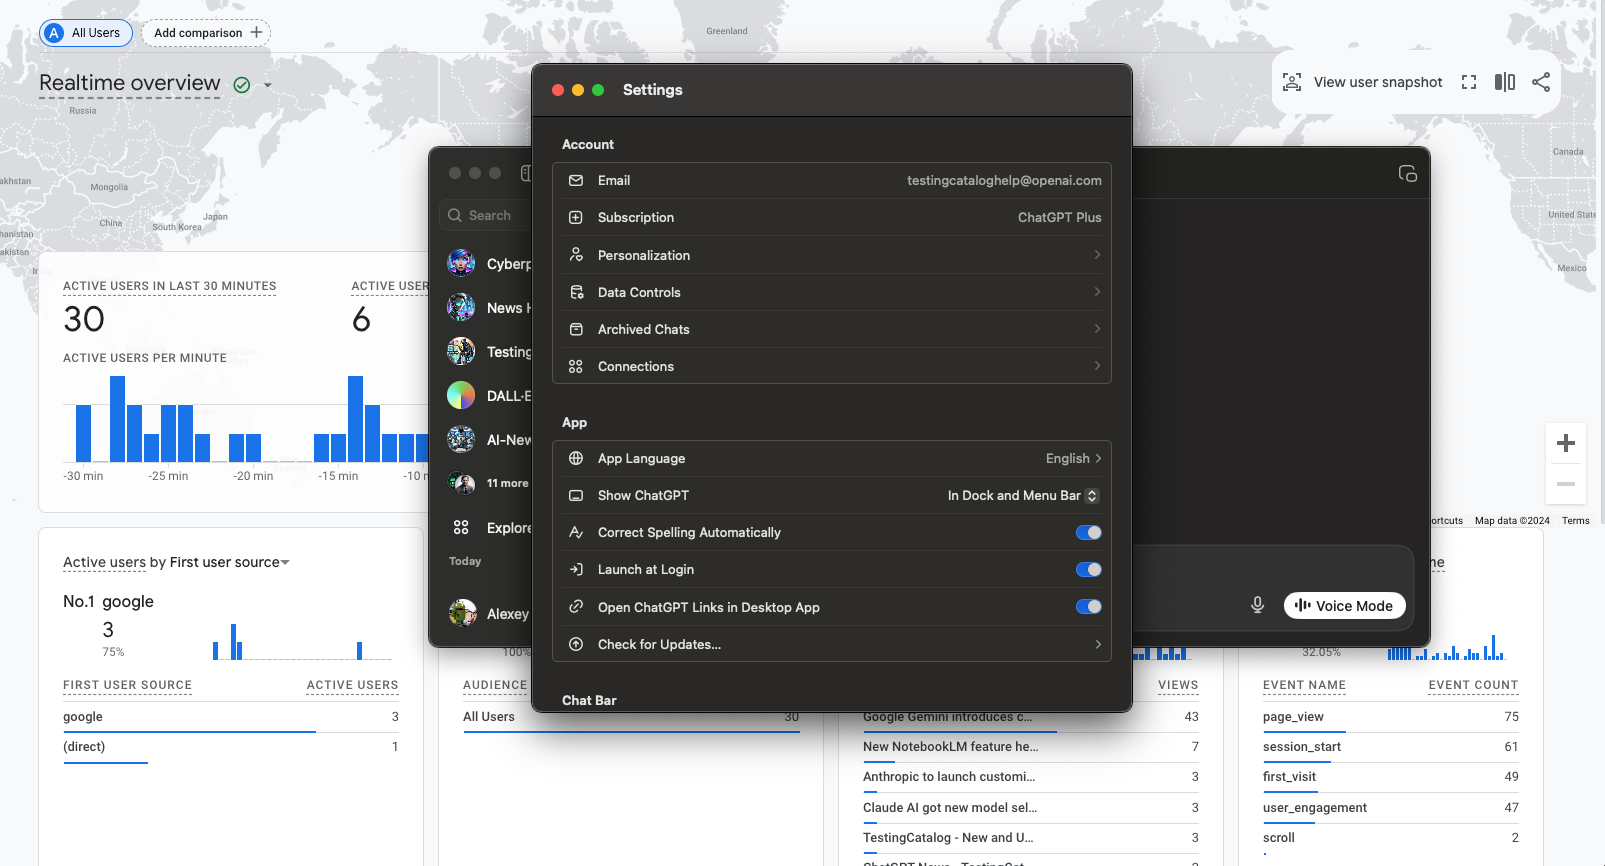Click the email address testingcataloghelp@openai.com
This screenshot has width=1605, height=866.
[x=1004, y=181]
